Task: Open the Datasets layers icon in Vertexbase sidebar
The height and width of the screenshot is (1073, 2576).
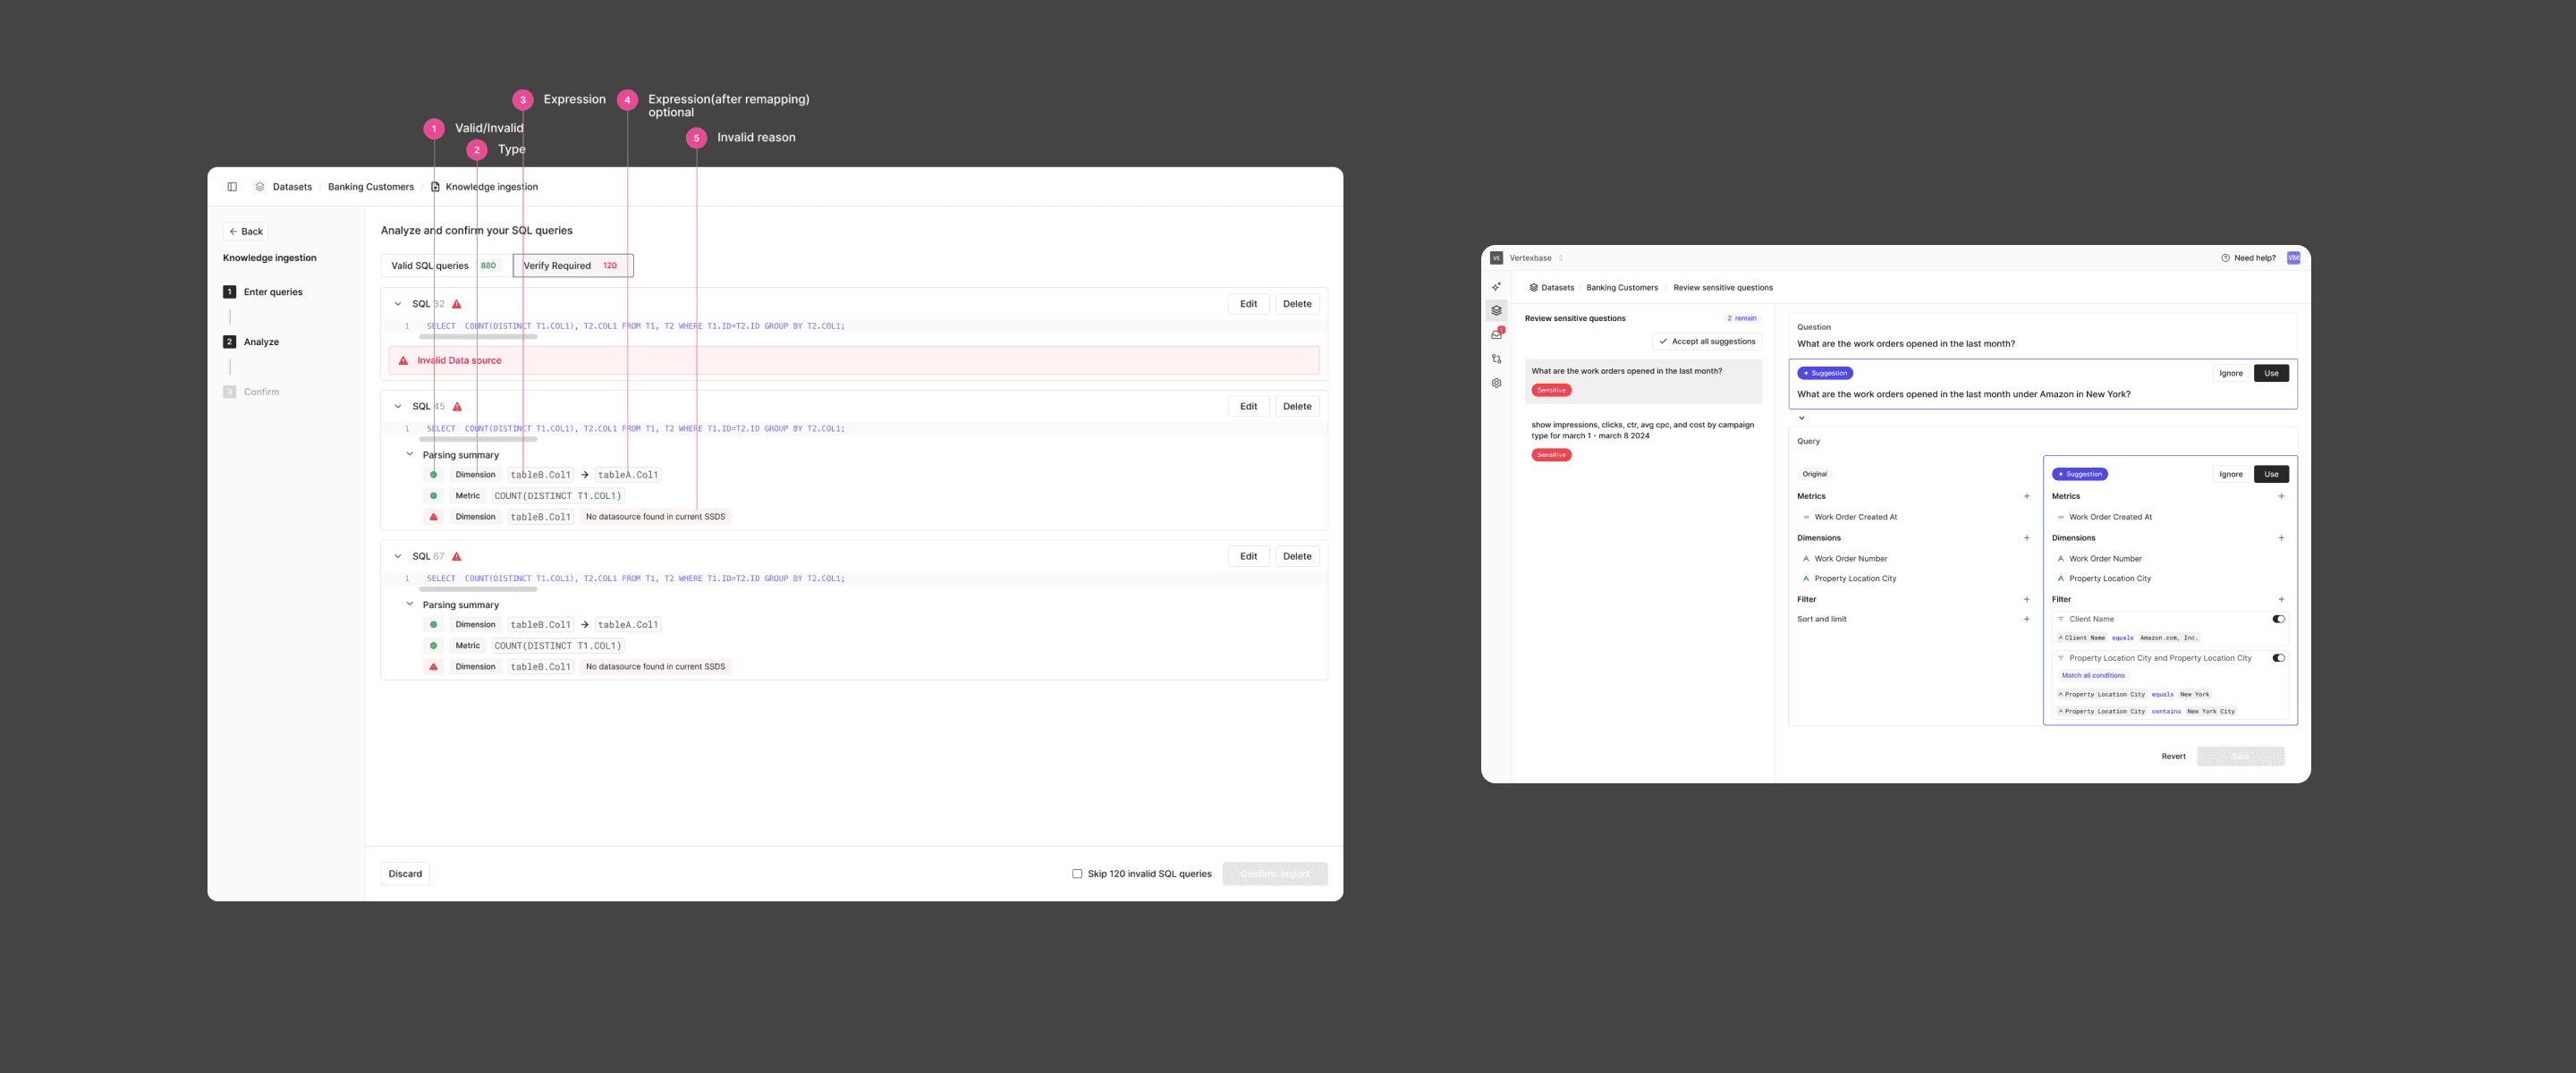Action: [x=1496, y=311]
